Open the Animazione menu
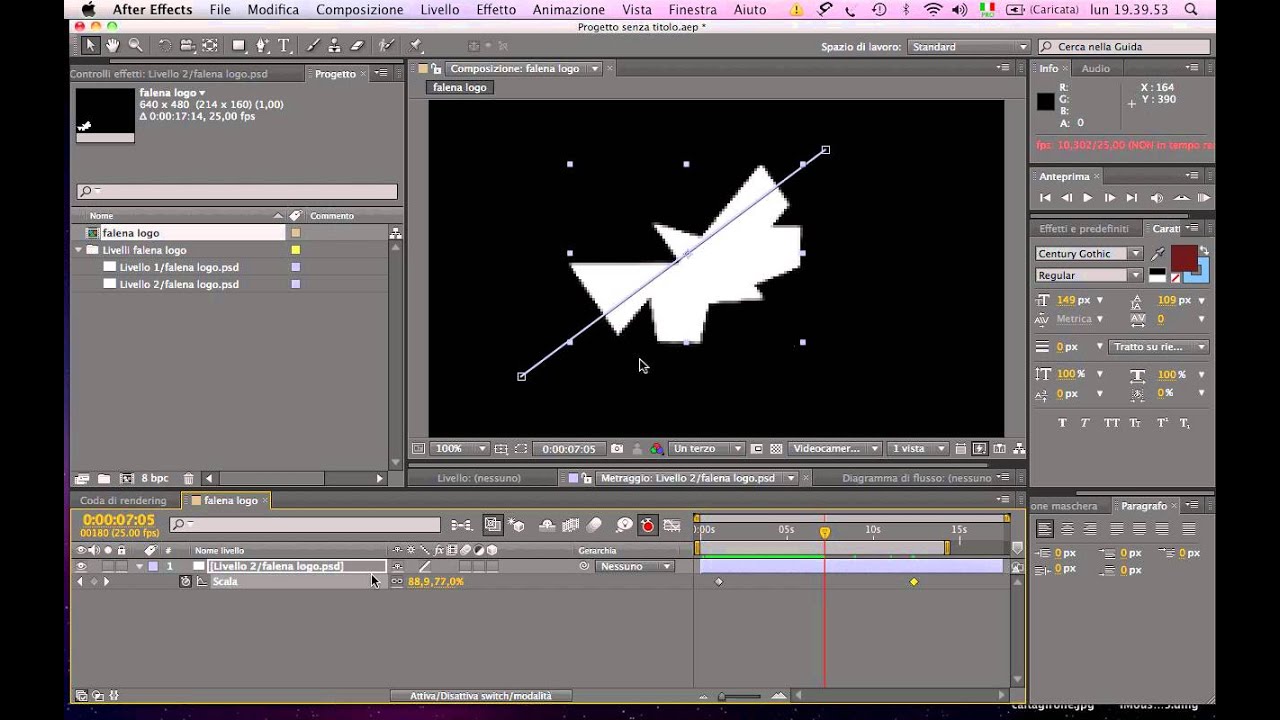 [x=569, y=10]
